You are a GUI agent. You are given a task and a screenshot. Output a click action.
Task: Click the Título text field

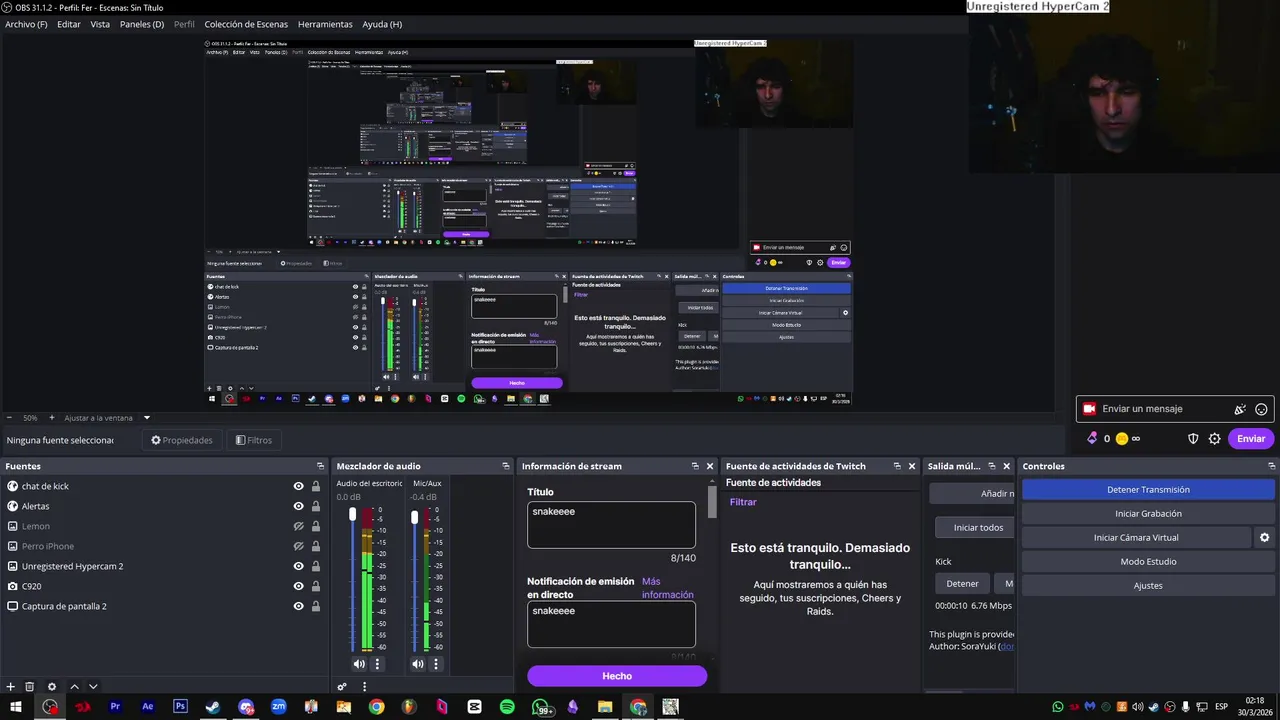tap(611, 525)
